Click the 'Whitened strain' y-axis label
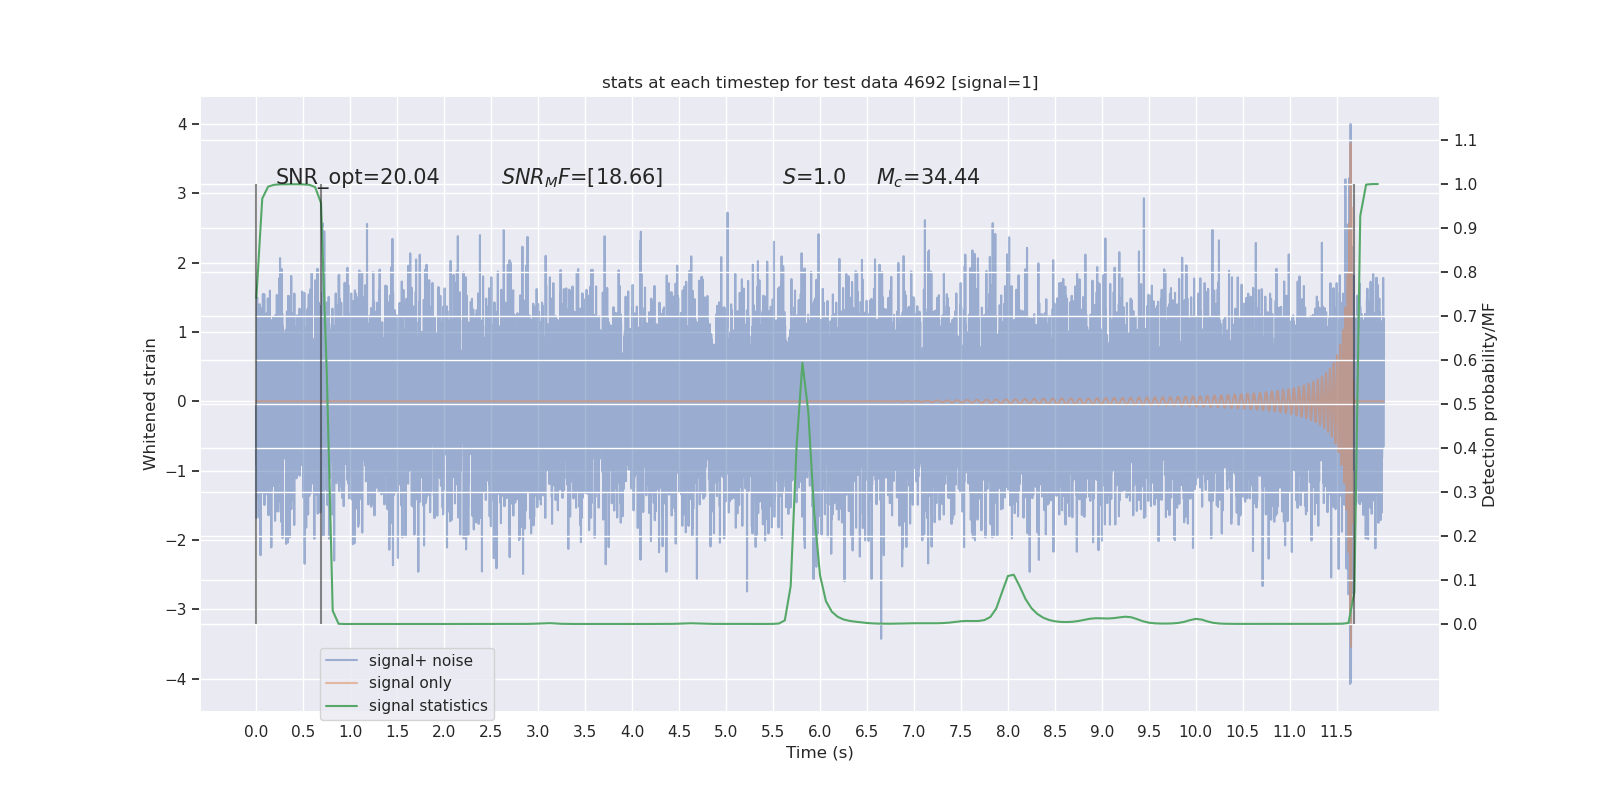Image resolution: width=1600 pixels, height=800 pixels. (150, 404)
